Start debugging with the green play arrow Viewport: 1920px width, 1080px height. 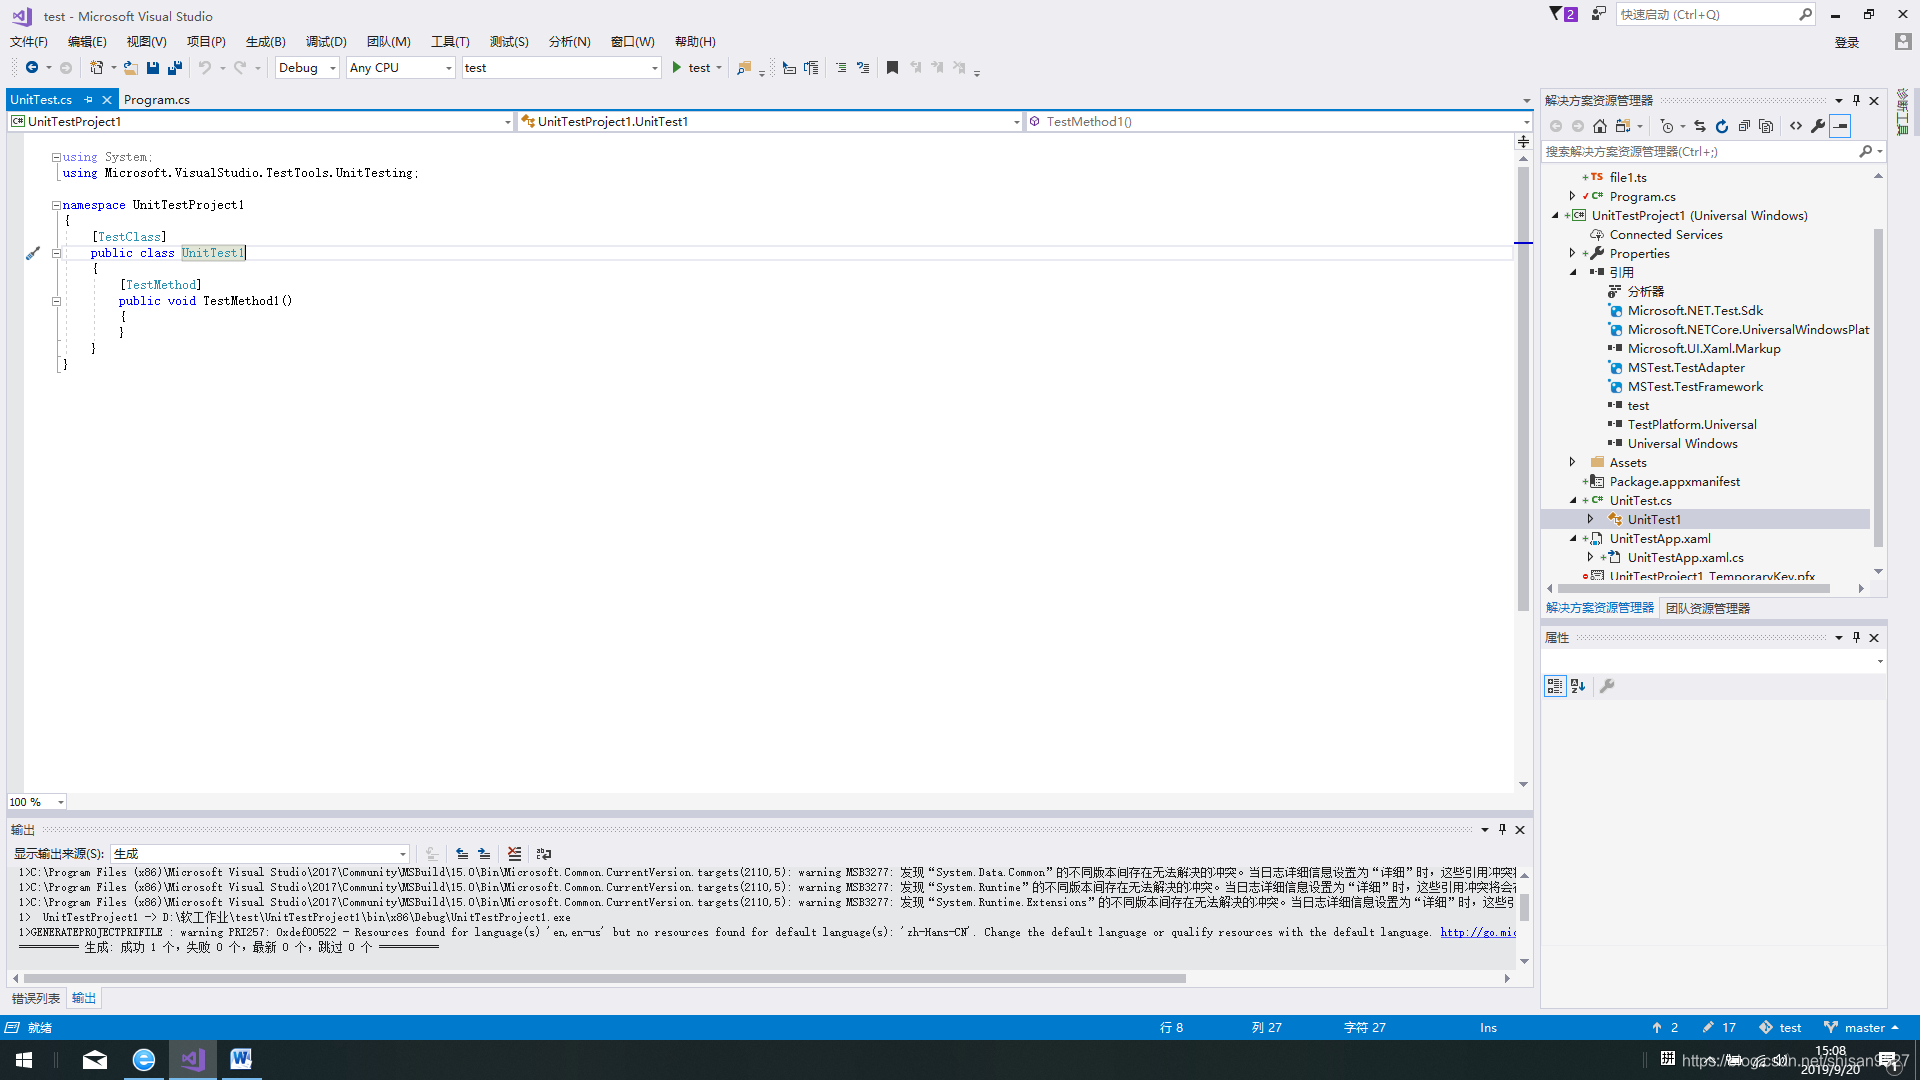pos(677,68)
